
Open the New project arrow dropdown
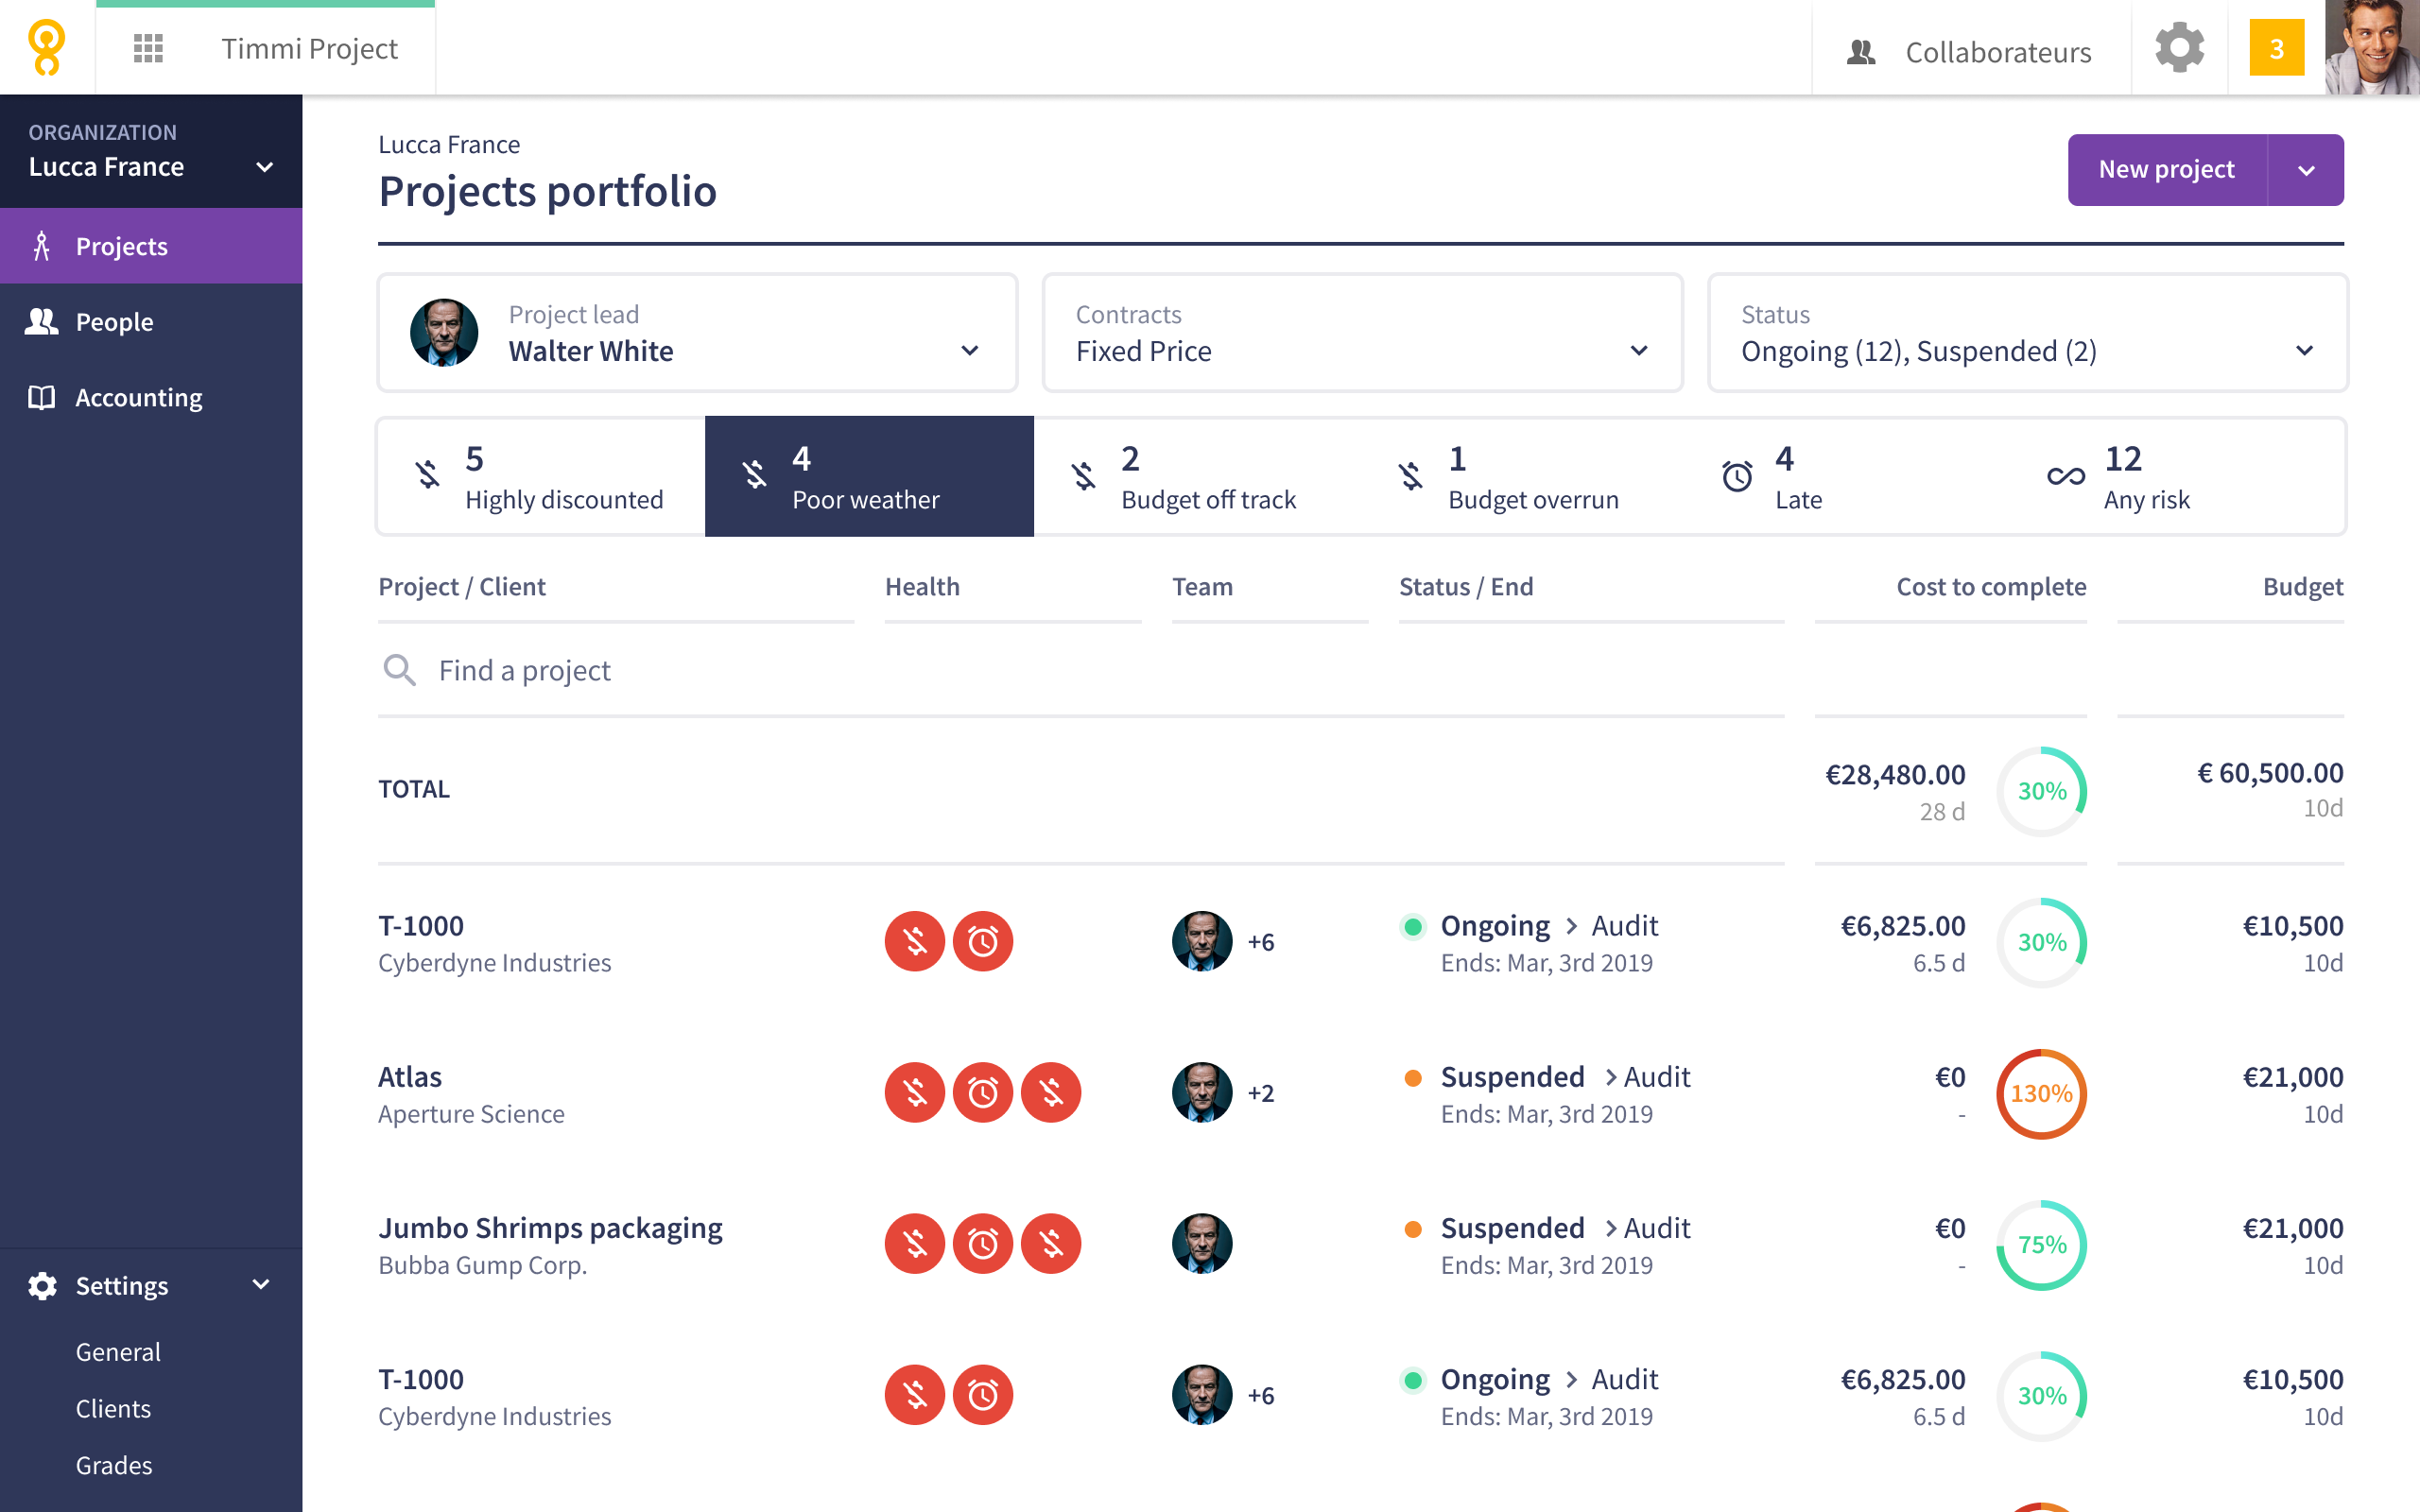(2306, 170)
